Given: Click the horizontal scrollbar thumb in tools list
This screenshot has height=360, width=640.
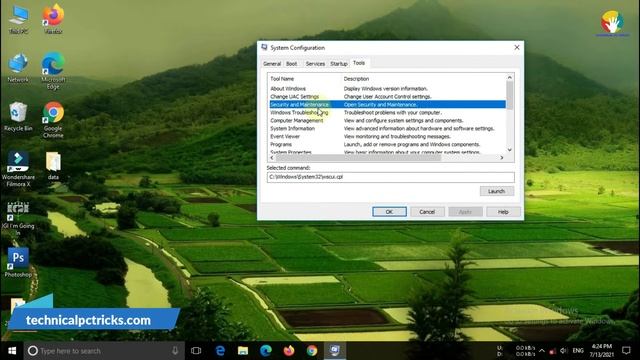Looking at the screenshot, I should 358,158.
